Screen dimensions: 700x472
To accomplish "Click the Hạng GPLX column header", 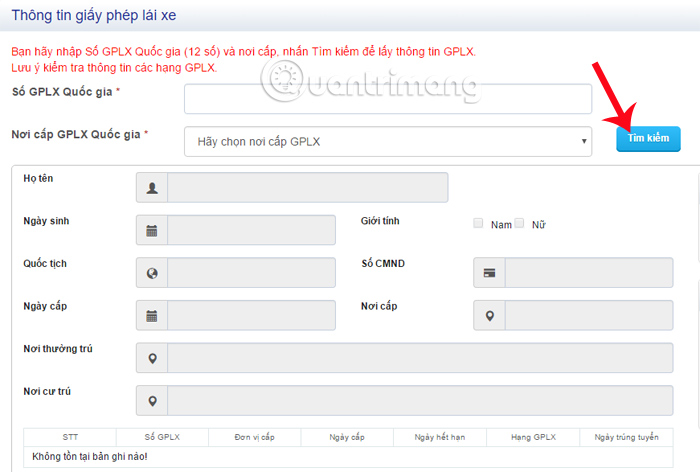I will [x=533, y=437].
